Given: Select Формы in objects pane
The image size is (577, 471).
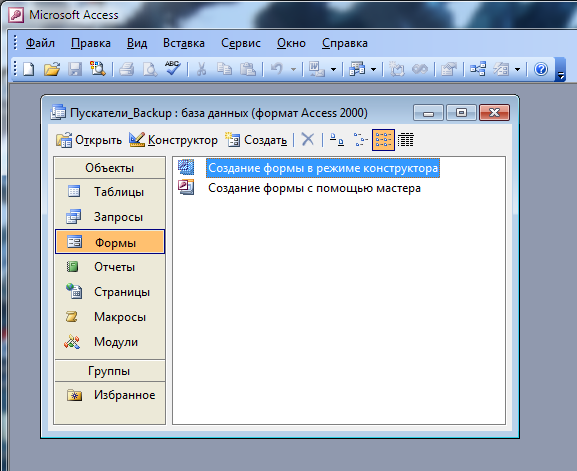Looking at the screenshot, I should pos(110,242).
